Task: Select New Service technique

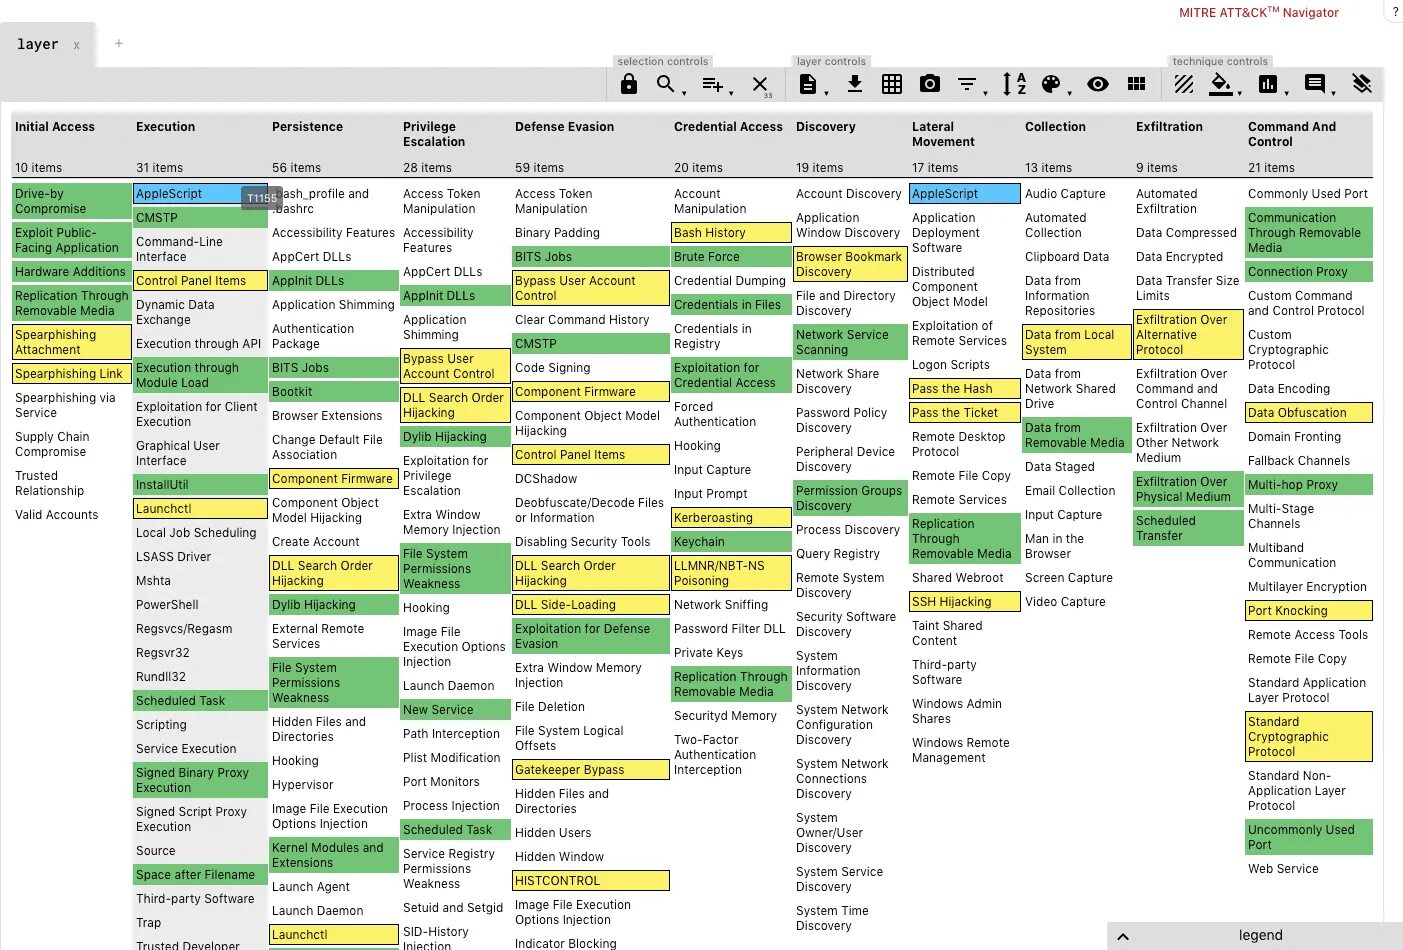Action: (455, 710)
